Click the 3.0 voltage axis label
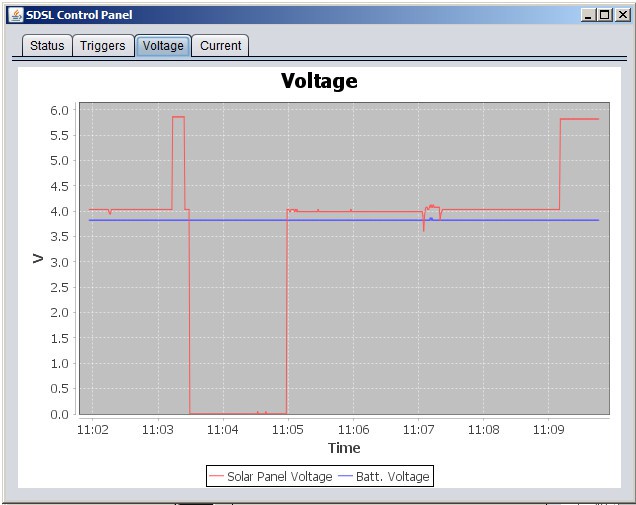Screen dimensions: 636x505 [x=60, y=262]
